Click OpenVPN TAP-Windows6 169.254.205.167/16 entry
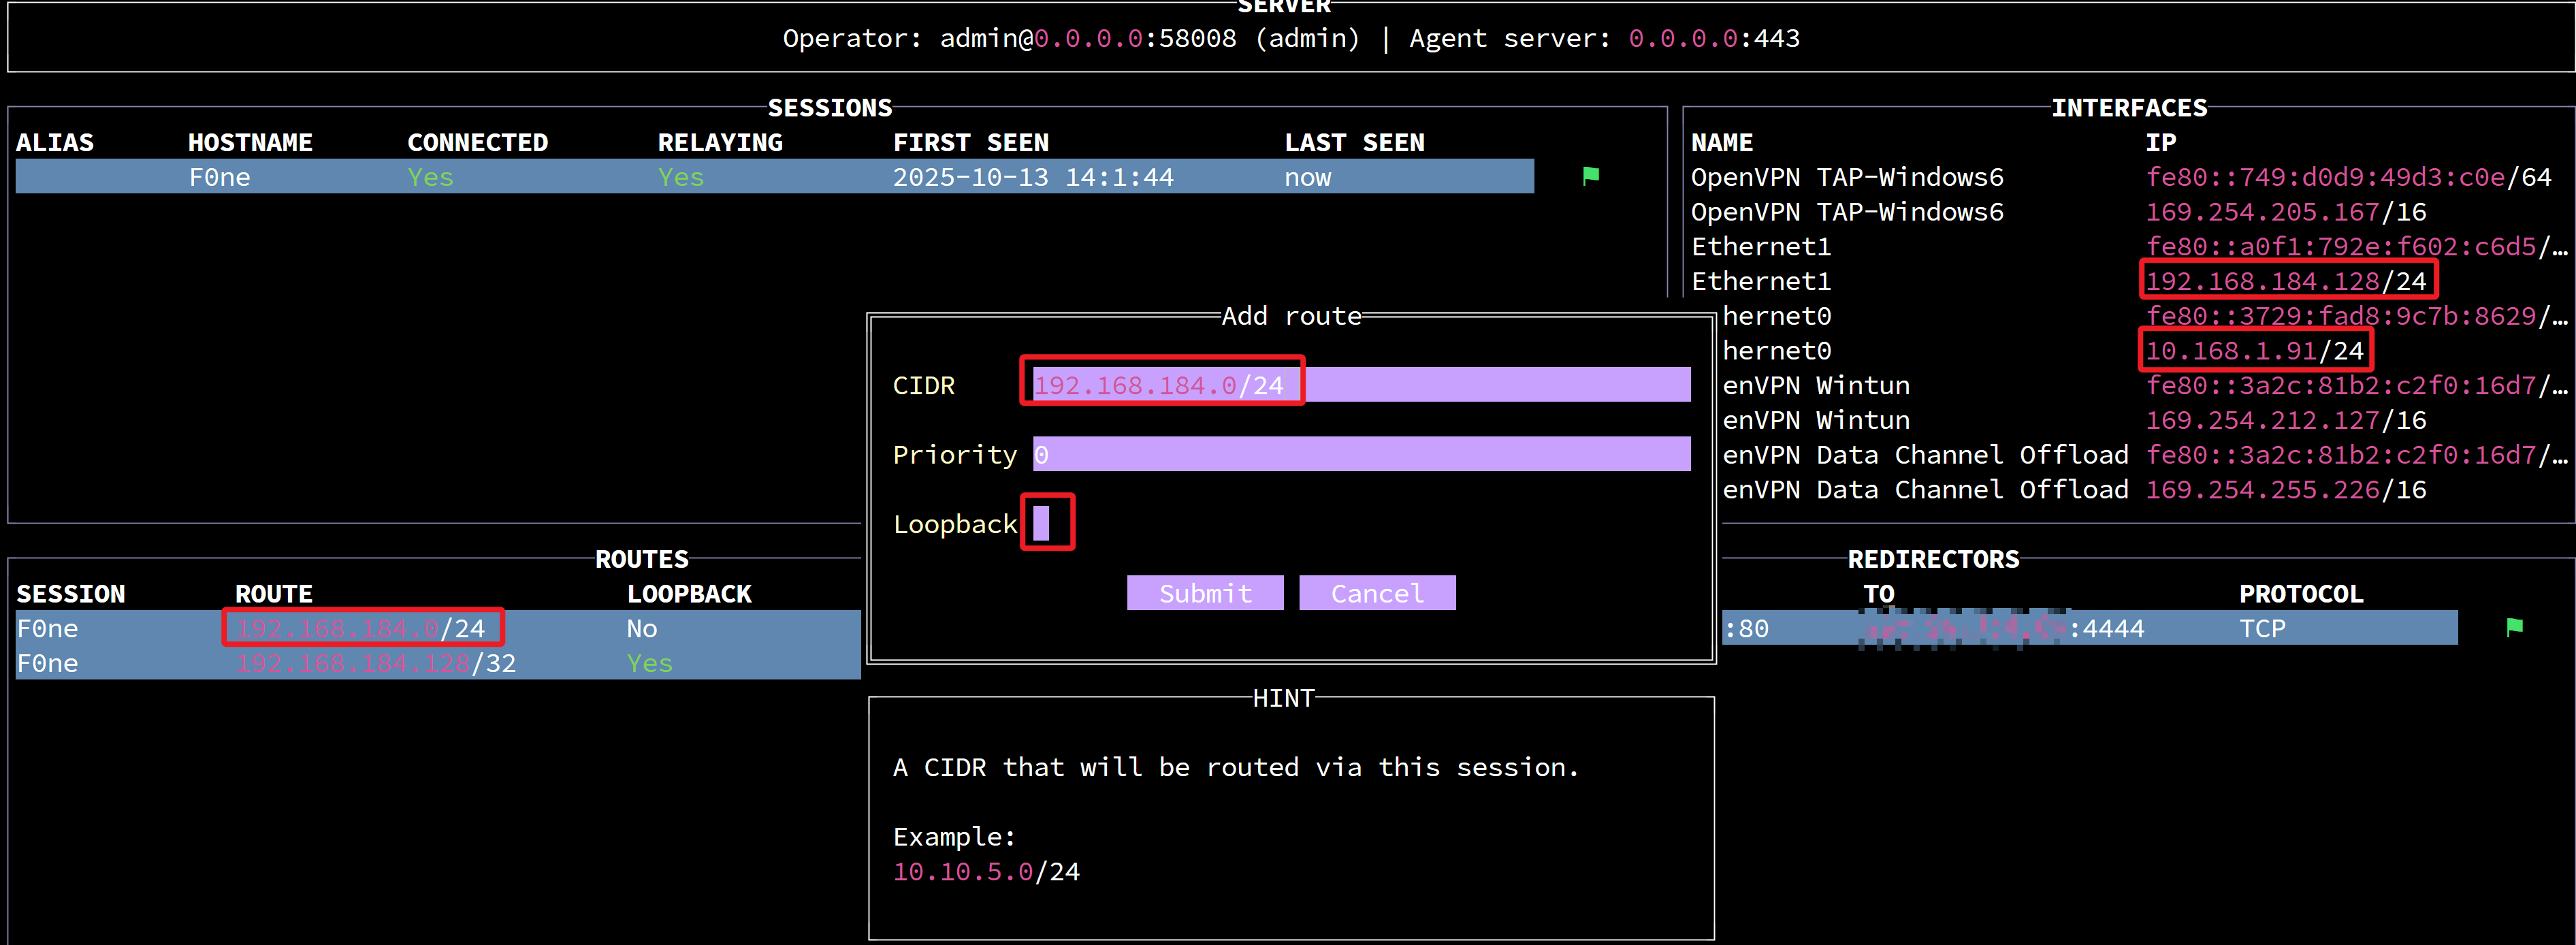This screenshot has width=2576, height=945. pos(2285,212)
